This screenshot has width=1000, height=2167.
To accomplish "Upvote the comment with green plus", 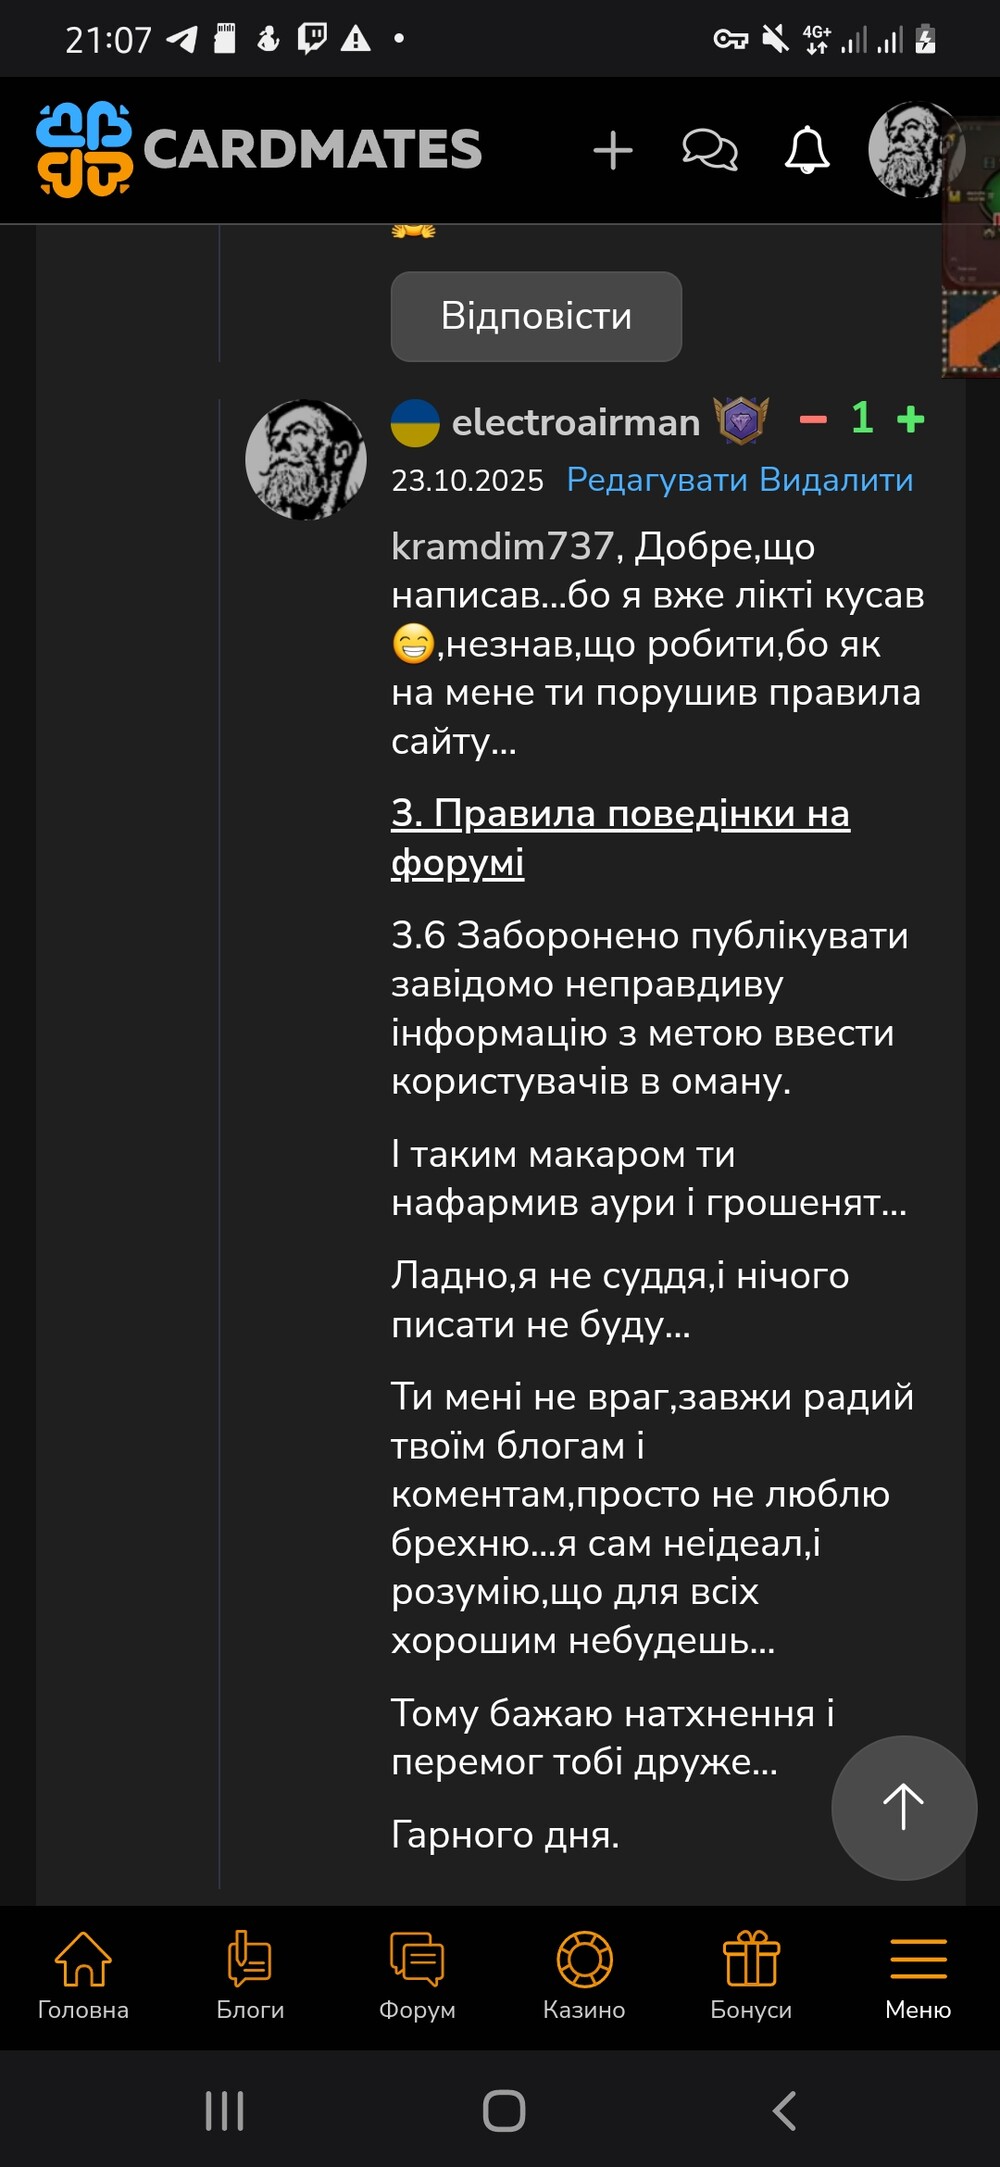I will 910,420.
